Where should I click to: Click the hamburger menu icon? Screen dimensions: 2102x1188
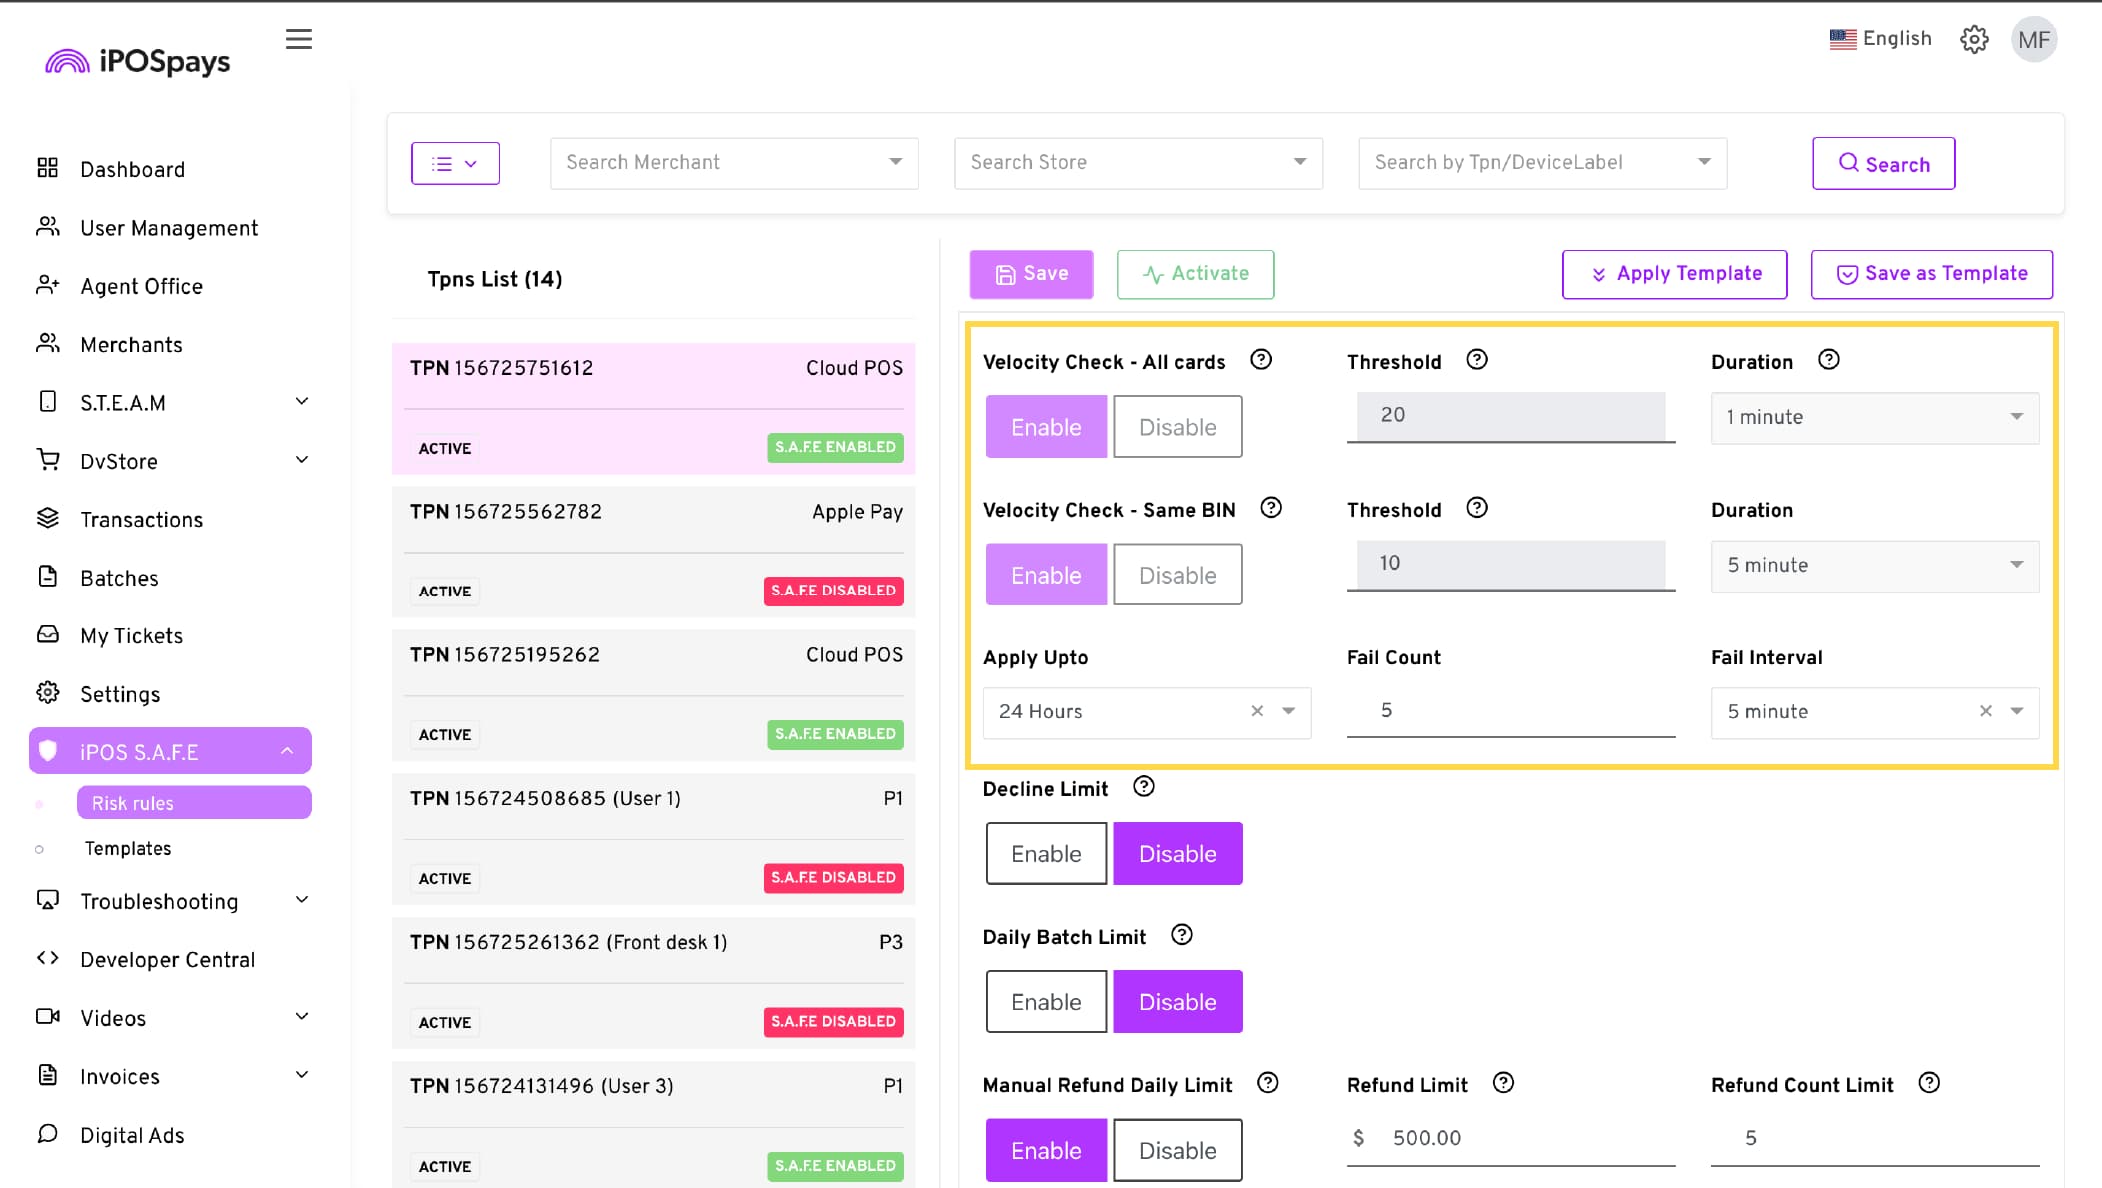click(x=298, y=39)
